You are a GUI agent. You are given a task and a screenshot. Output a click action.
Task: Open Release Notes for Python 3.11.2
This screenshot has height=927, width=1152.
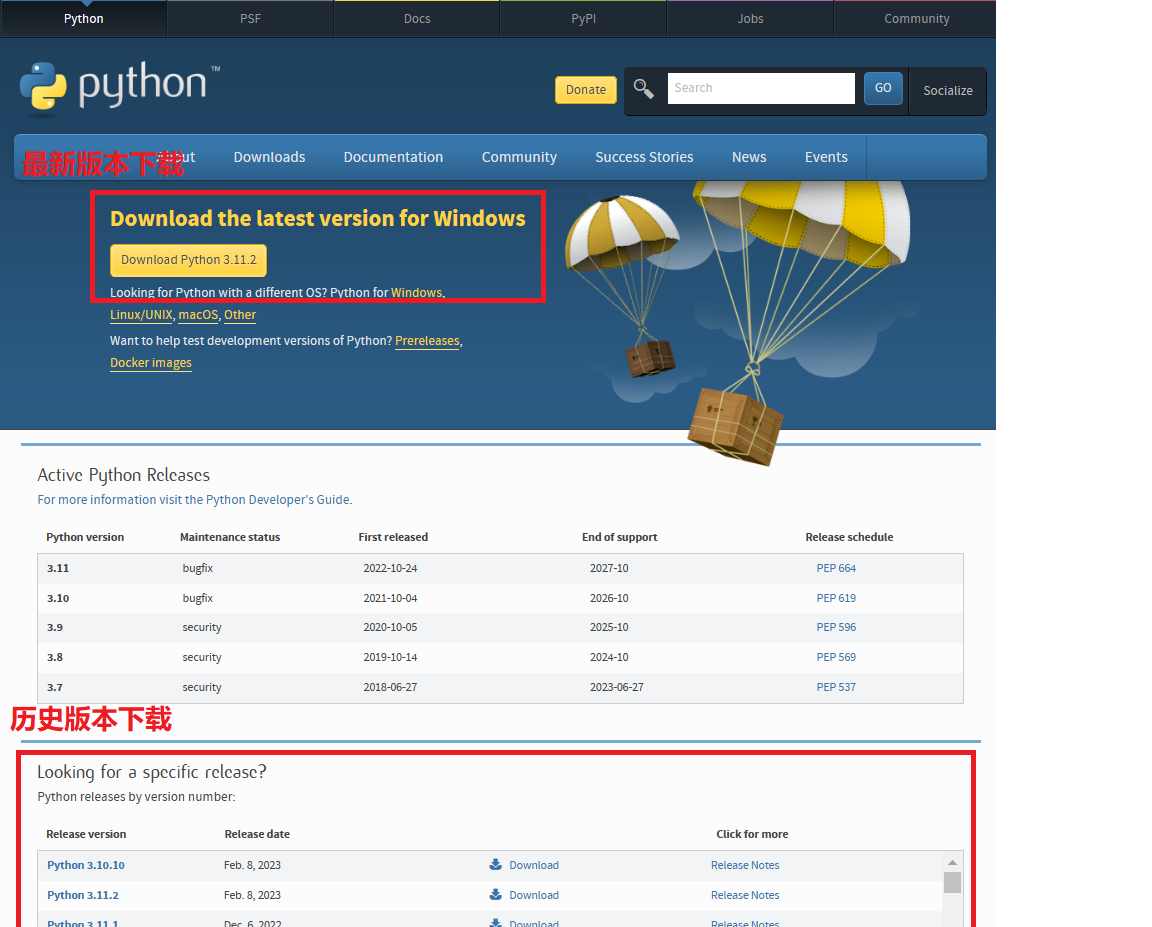coord(745,895)
